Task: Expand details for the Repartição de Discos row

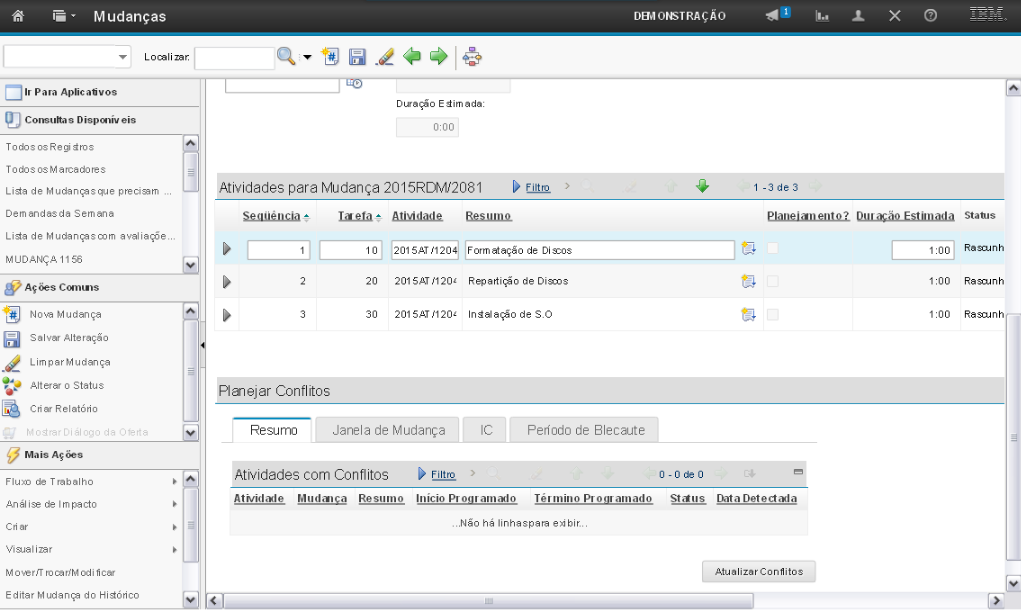Action: point(227,282)
